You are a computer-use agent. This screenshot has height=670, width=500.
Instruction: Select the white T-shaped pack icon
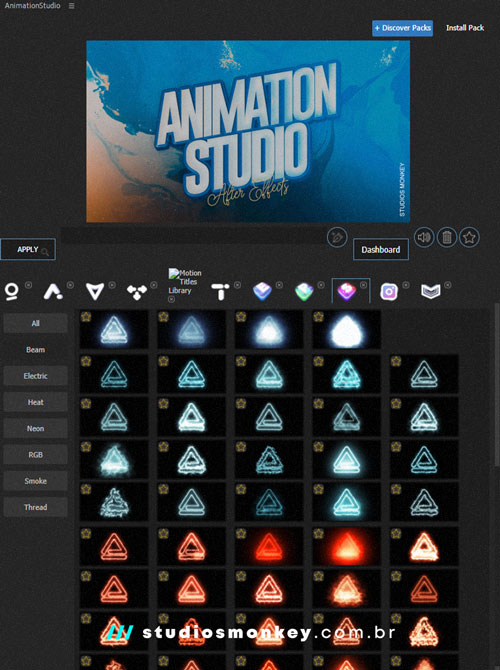coord(220,292)
